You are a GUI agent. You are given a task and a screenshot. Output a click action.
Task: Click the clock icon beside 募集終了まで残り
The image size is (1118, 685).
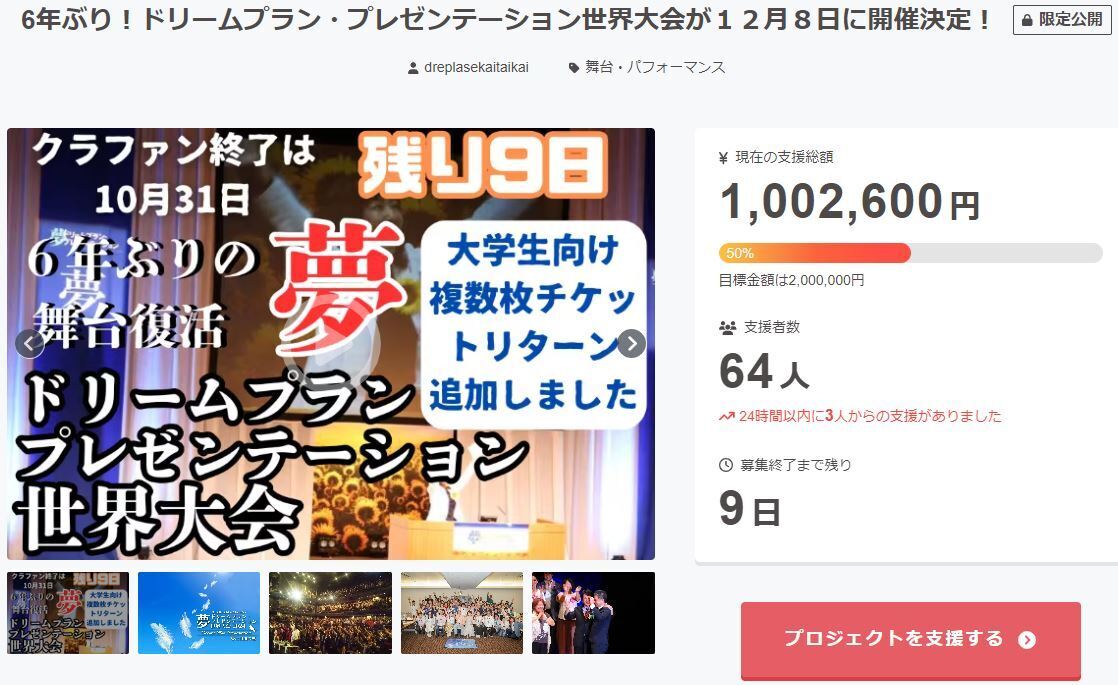726,465
